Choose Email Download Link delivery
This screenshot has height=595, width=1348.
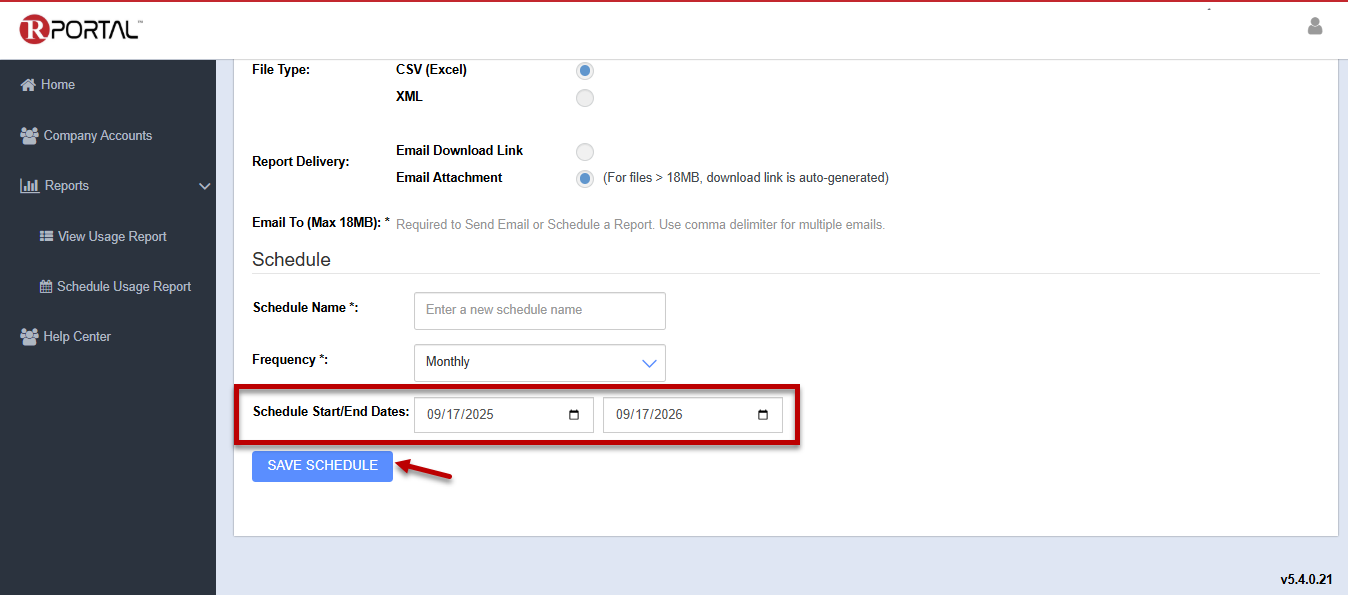(x=585, y=152)
